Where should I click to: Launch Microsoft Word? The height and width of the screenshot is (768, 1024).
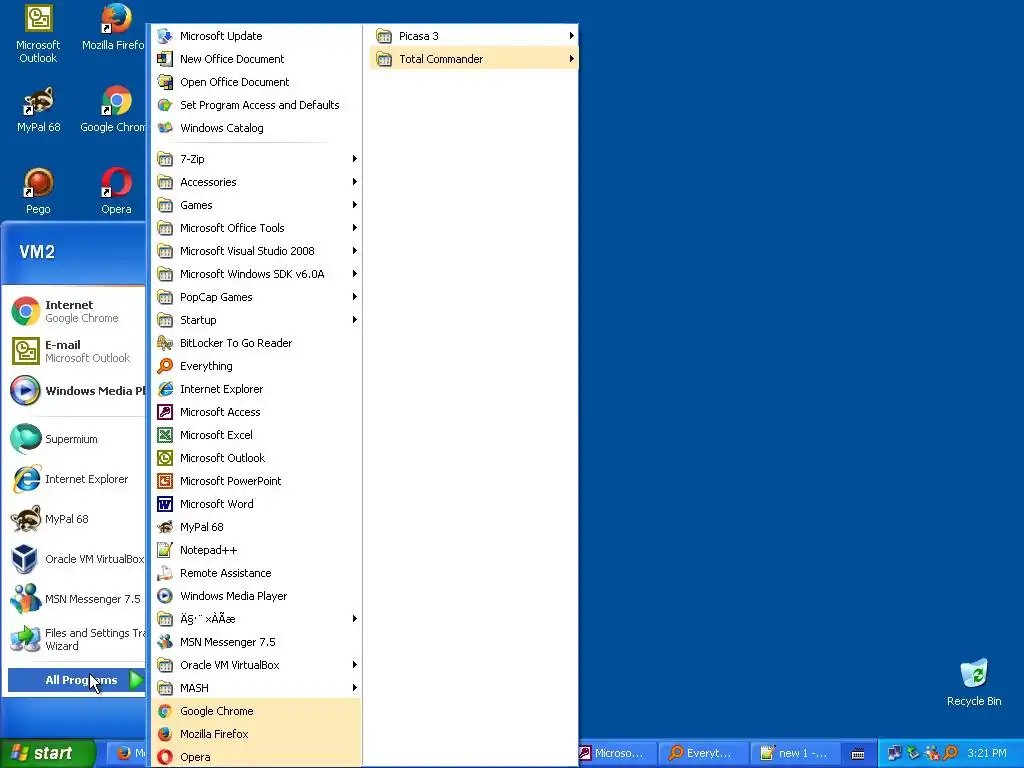point(256,504)
